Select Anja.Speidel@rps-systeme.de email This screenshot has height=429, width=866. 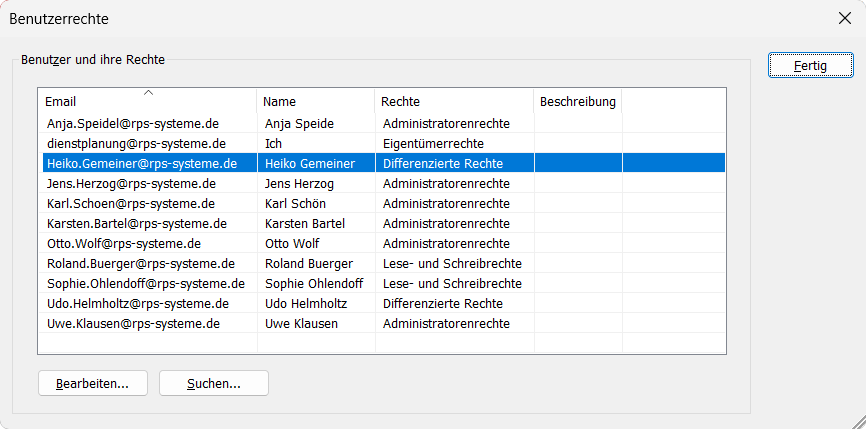point(131,124)
